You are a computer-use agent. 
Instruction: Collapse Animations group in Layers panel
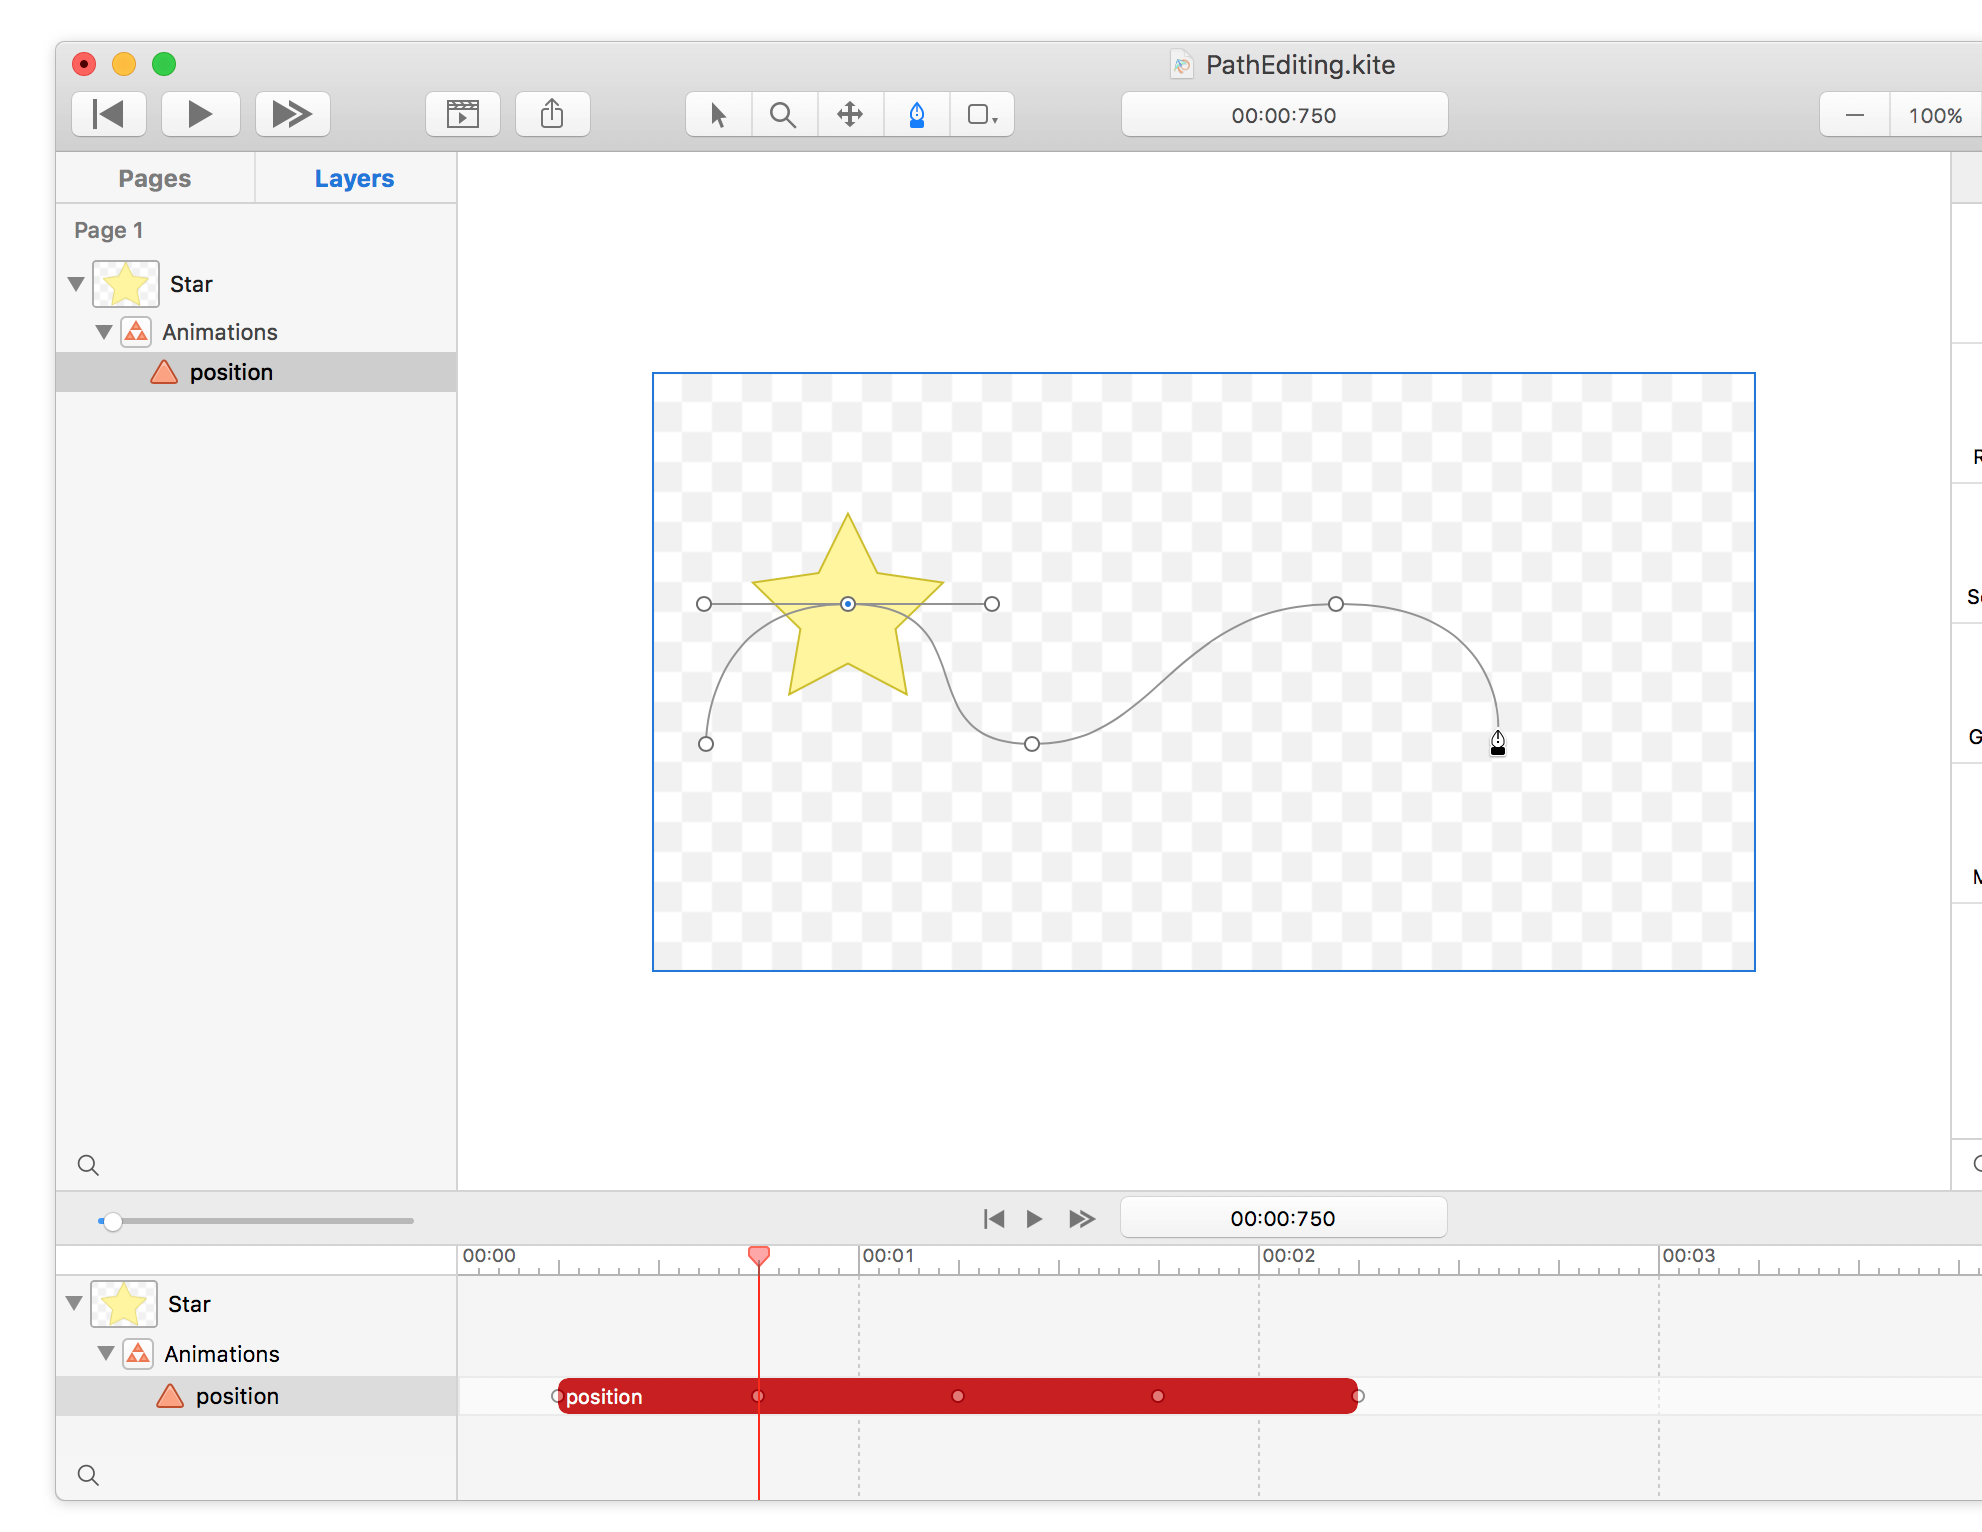pos(104,332)
